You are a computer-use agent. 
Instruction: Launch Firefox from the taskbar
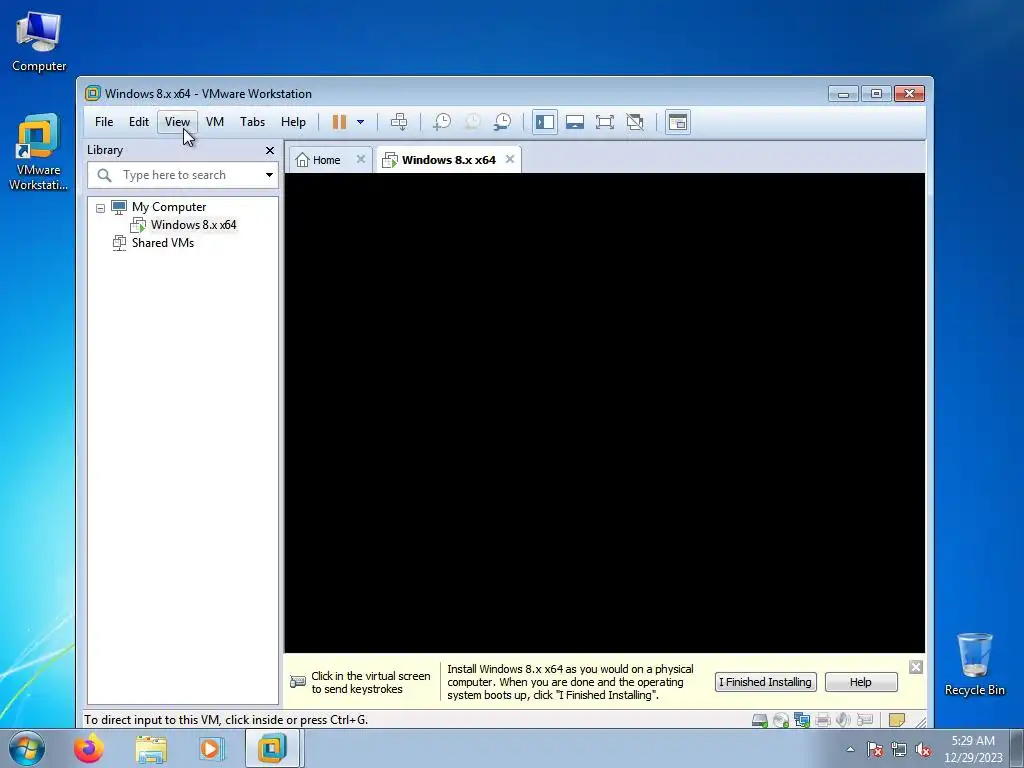tap(88, 748)
